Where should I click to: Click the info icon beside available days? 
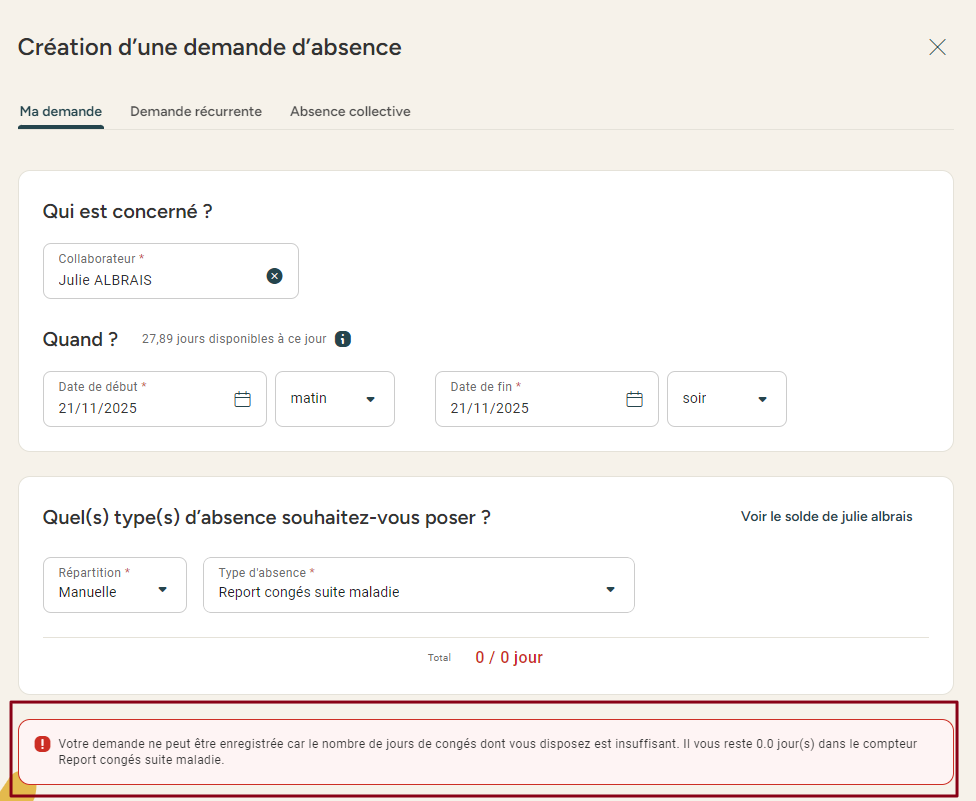(x=343, y=339)
